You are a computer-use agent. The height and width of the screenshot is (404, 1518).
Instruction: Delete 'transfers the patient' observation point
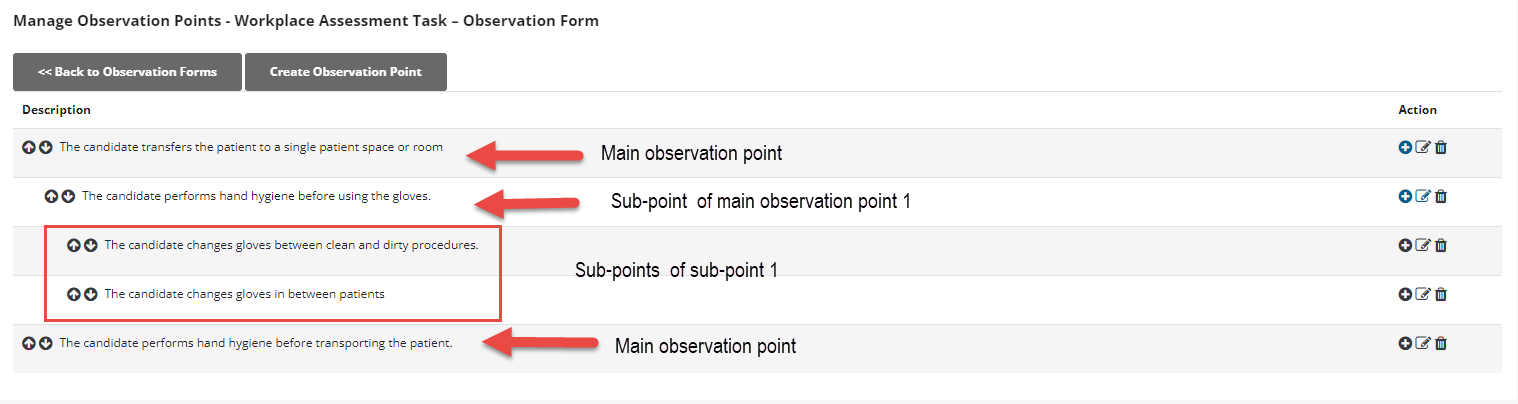(x=1441, y=147)
